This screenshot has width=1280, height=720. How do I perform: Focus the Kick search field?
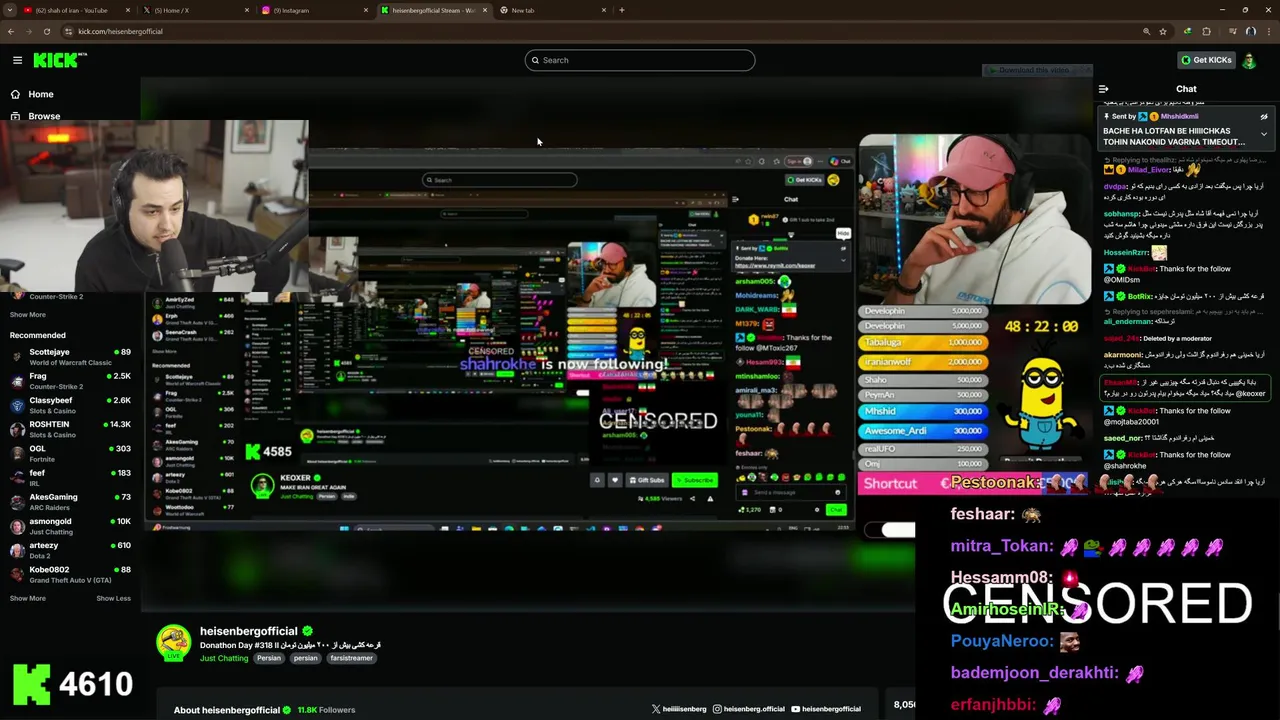coord(640,60)
